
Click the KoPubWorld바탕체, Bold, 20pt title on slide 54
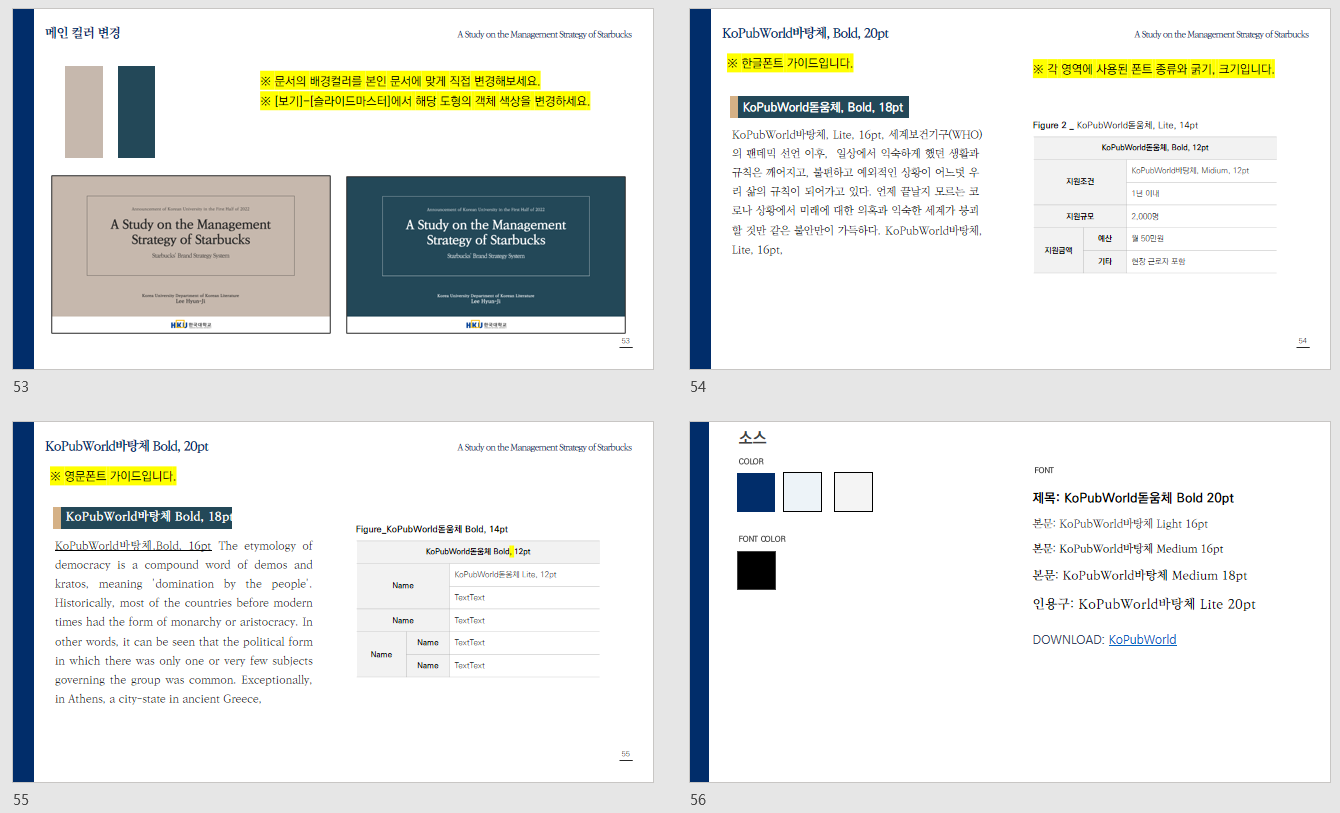click(805, 33)
